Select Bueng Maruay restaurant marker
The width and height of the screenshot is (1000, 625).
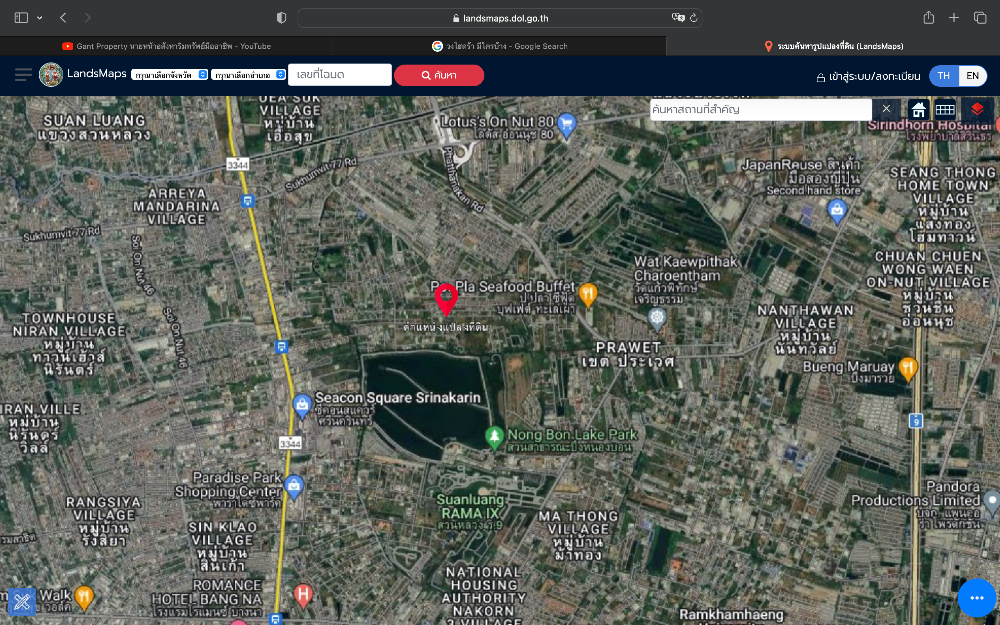[908, 368]
